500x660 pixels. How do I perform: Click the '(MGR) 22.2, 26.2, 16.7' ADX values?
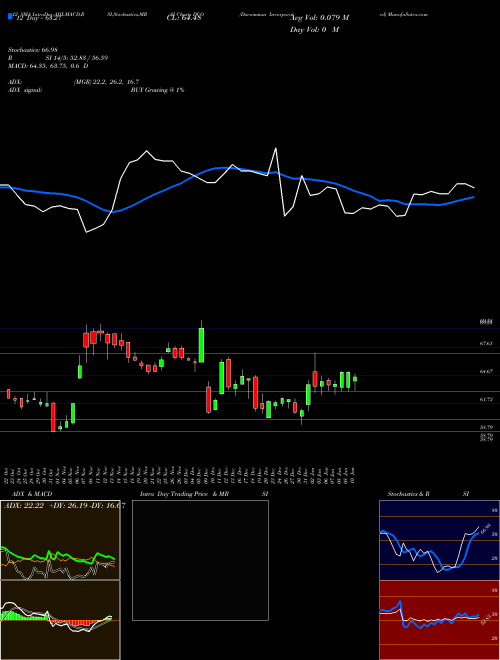(106, 82)
